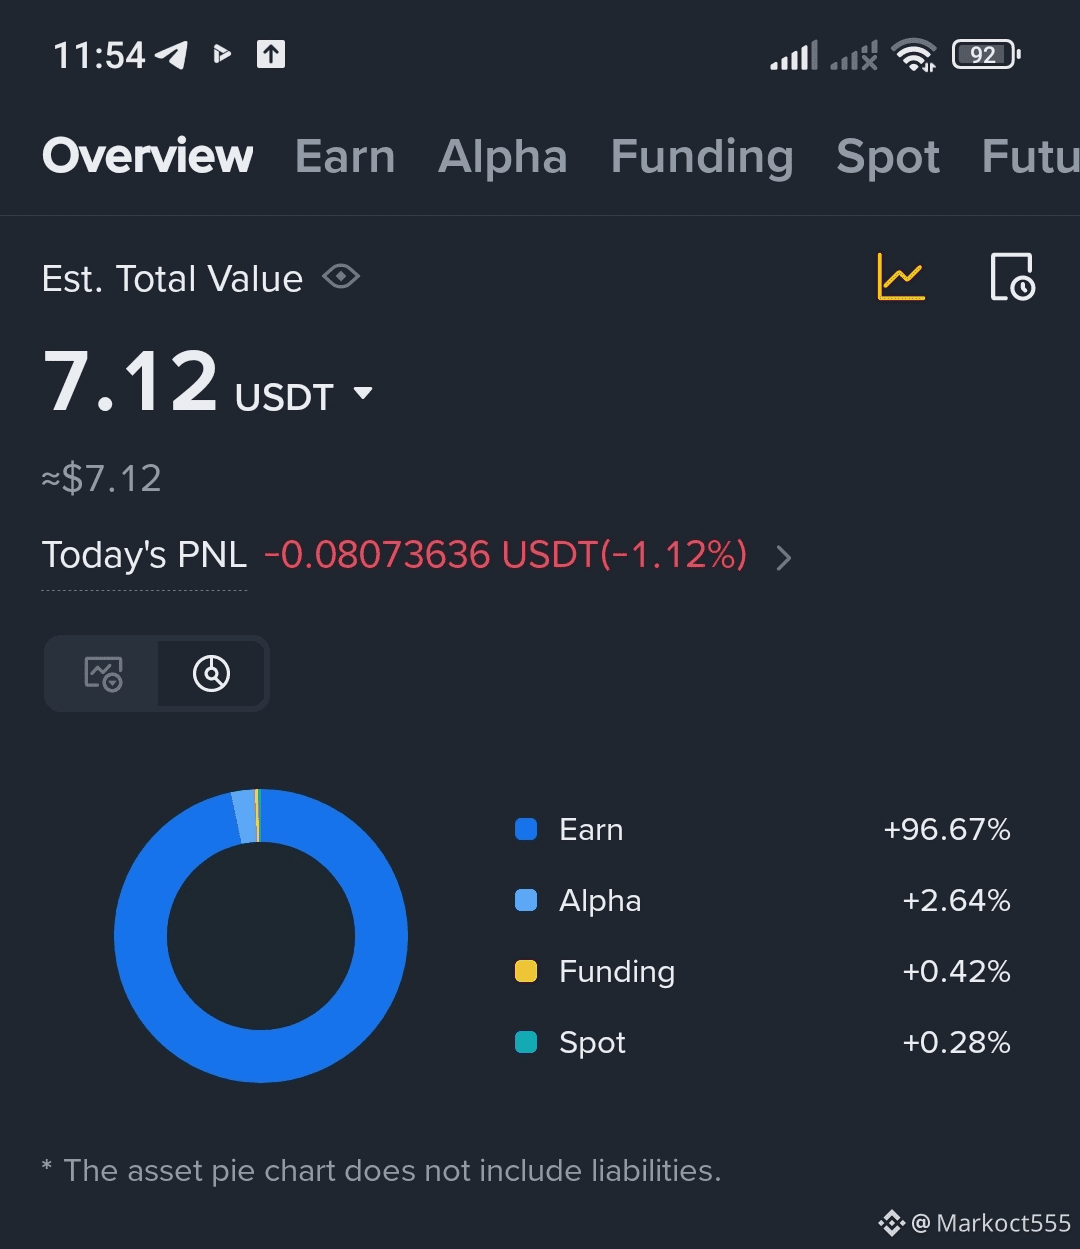The height and width of the screenshot is (1249, 1080).
Task: Hide total value with the eye icon
Action: [x=341, y=277]
